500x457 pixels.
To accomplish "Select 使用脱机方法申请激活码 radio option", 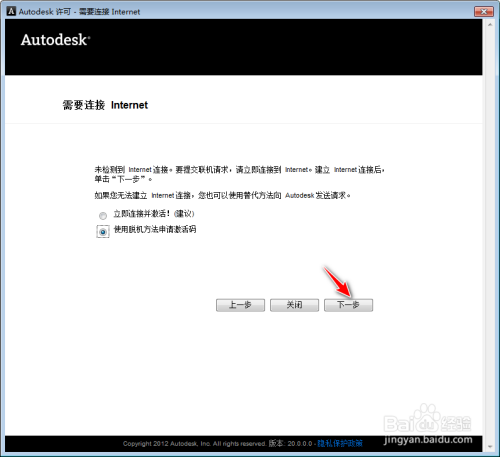I will click(x=103, y=231).
